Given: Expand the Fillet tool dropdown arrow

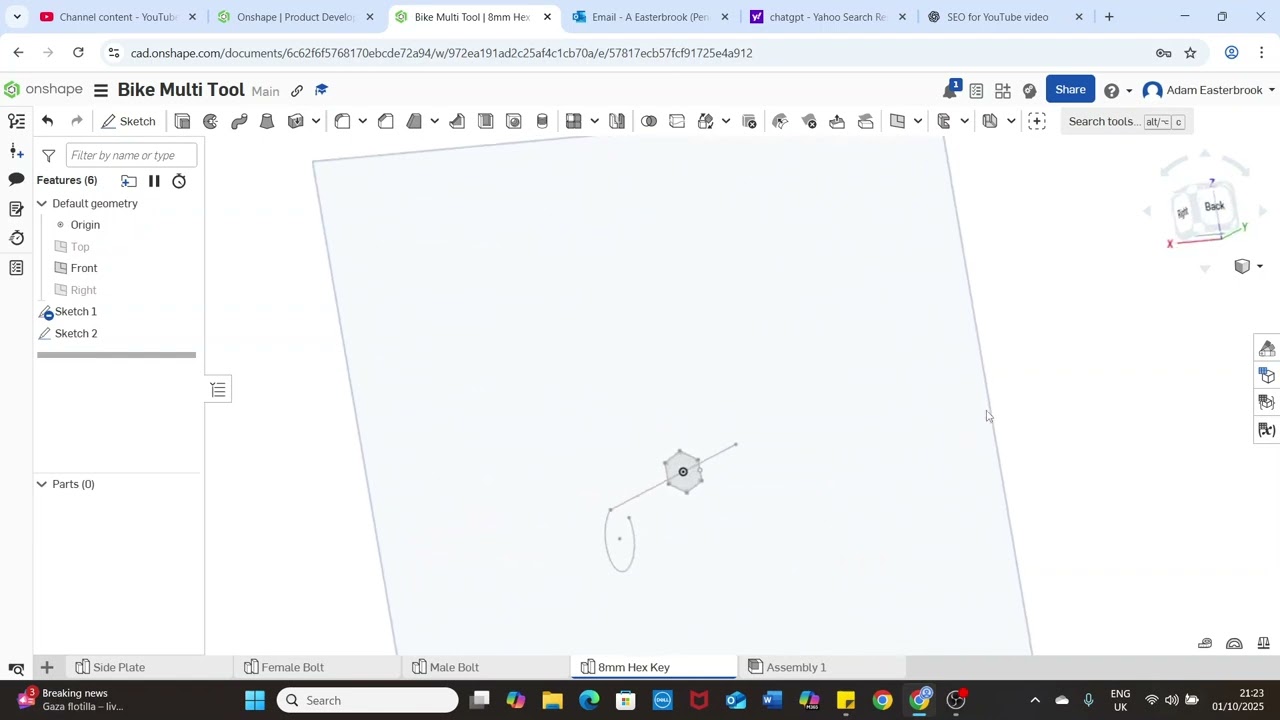Looking at the screenshot, I should (363, 122).
